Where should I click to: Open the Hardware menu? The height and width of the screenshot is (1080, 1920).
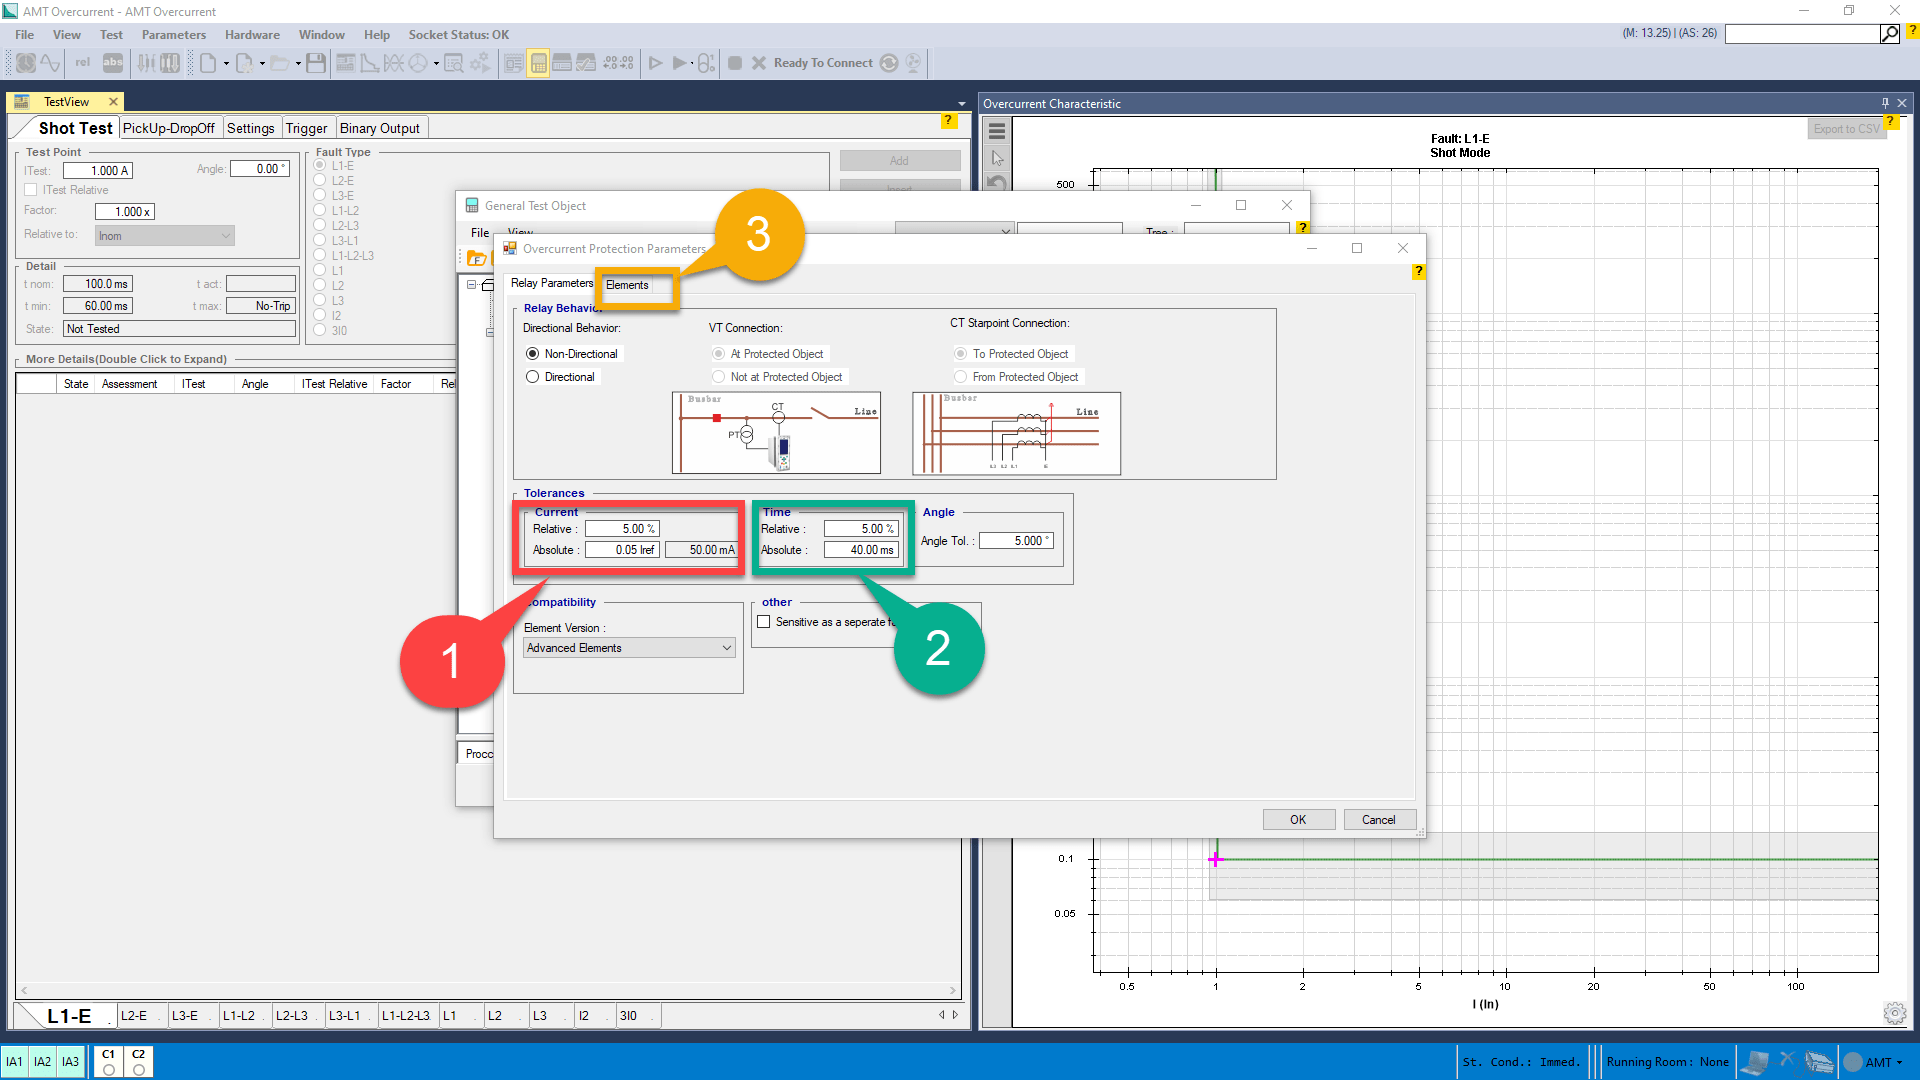point(252,35)
